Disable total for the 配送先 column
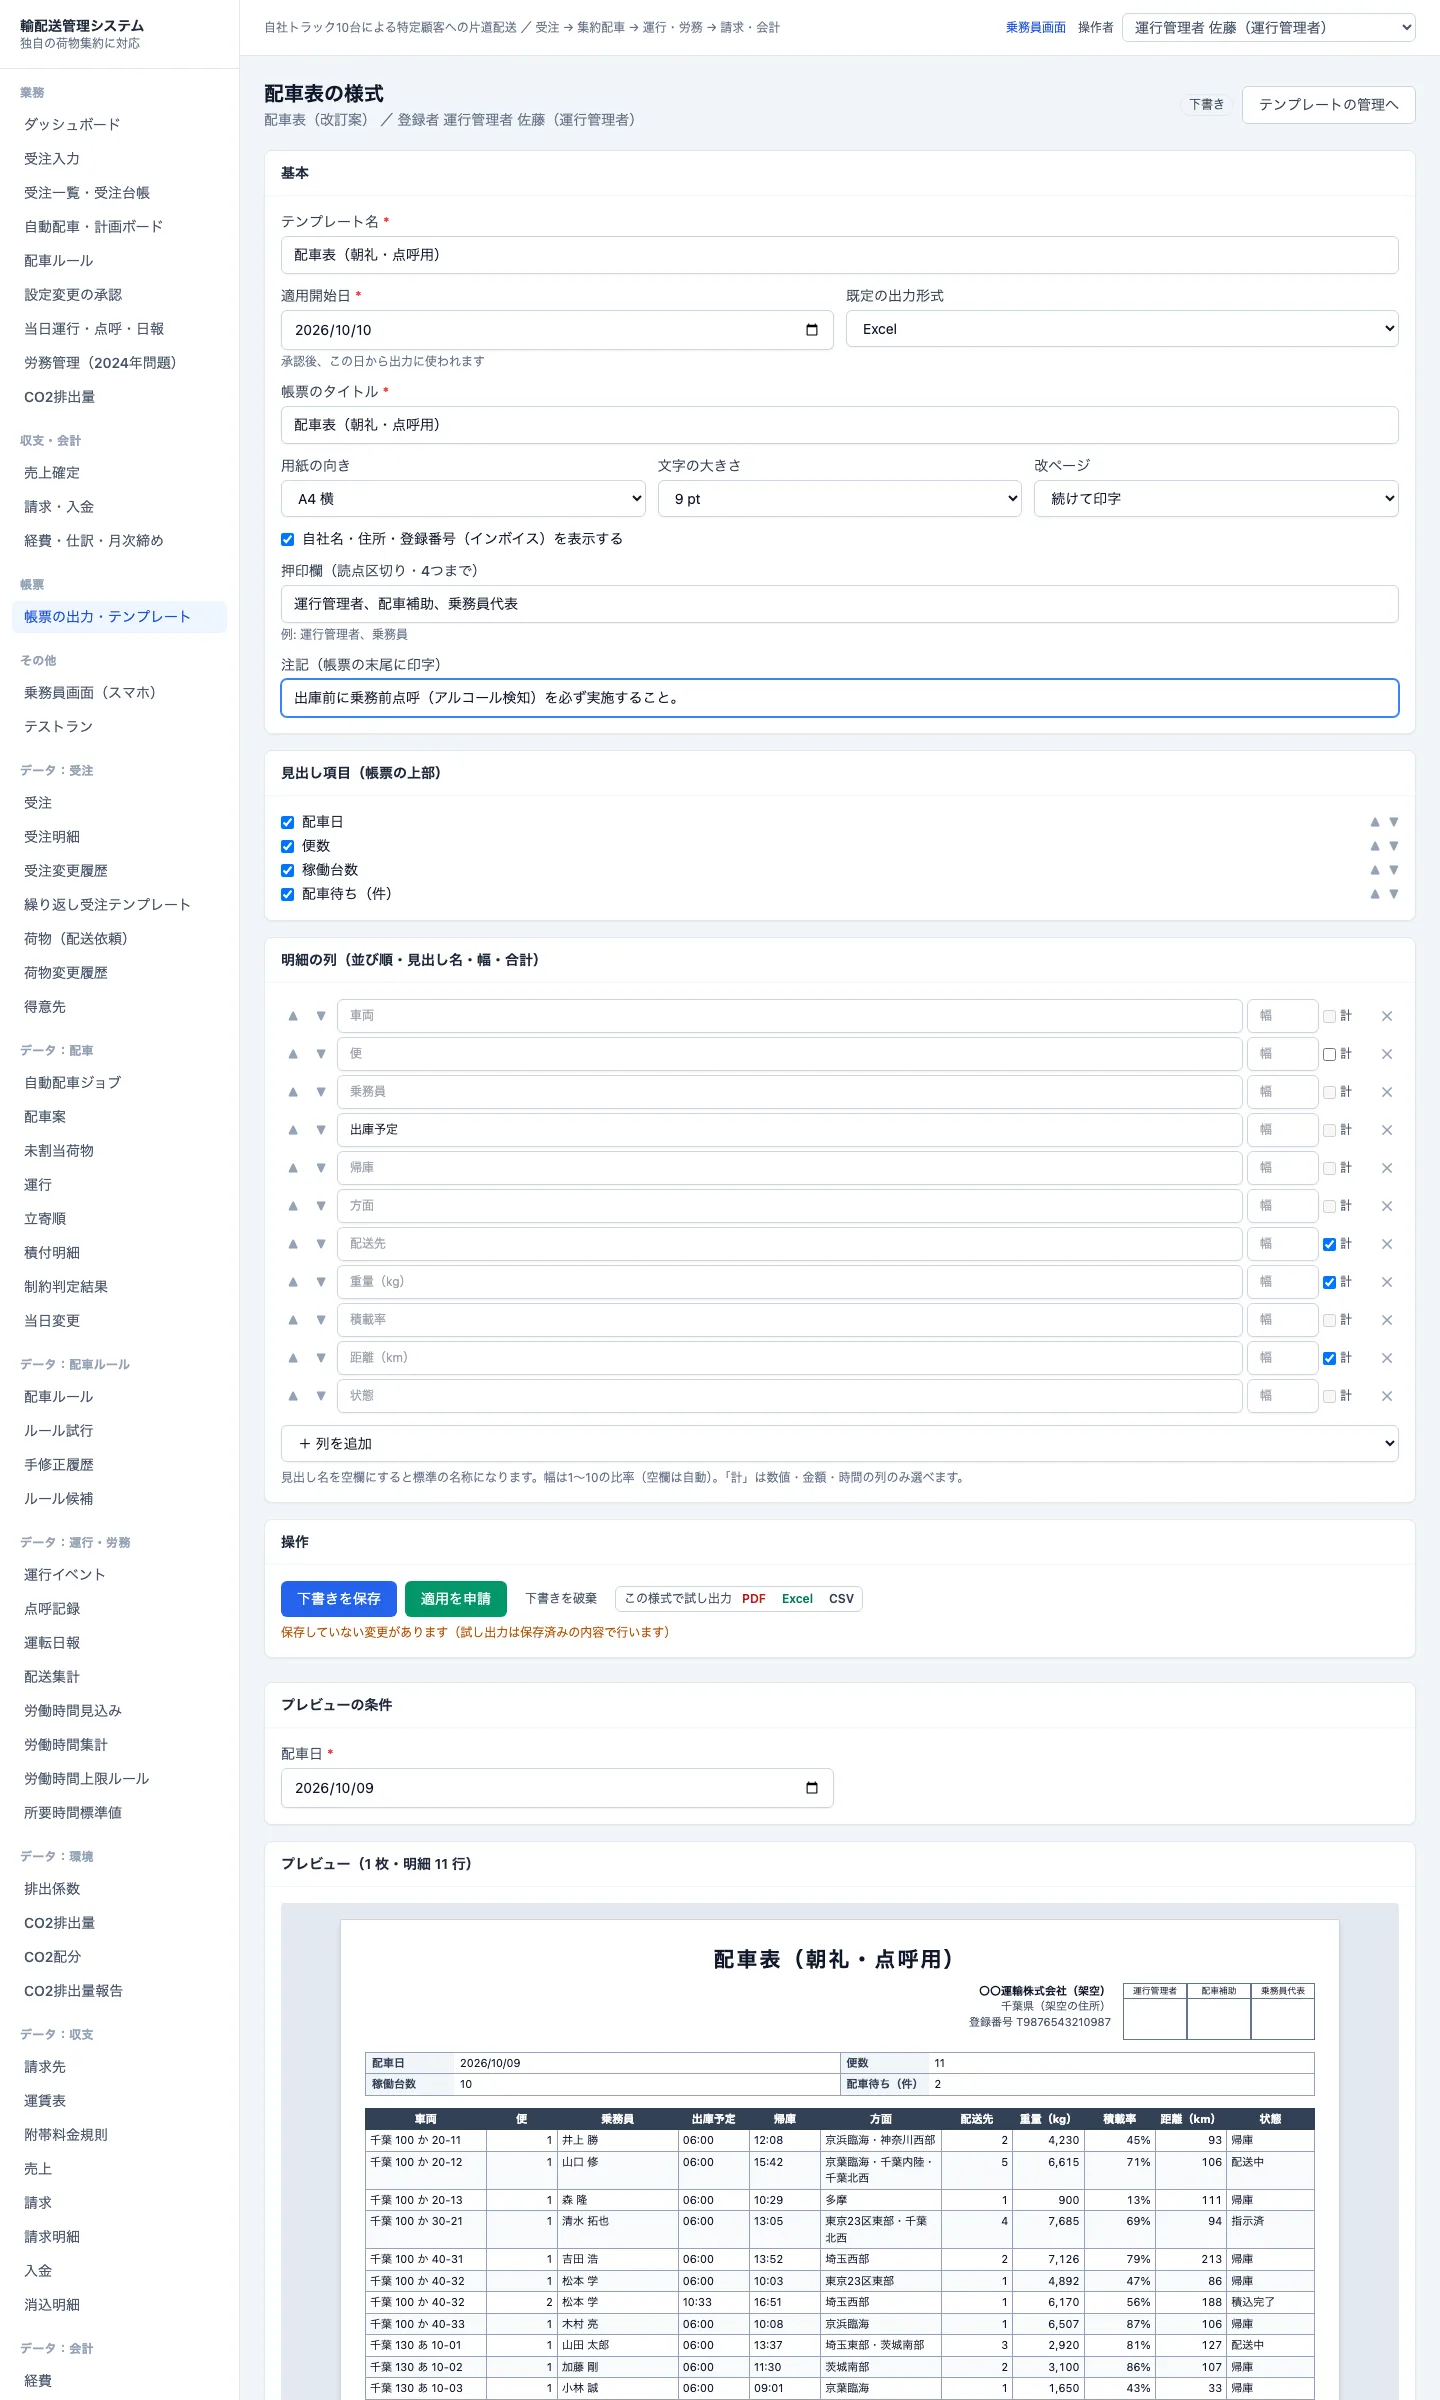This screenshot has width=1440, height=2400. pyautogui.click(x=1329, y=1244)
